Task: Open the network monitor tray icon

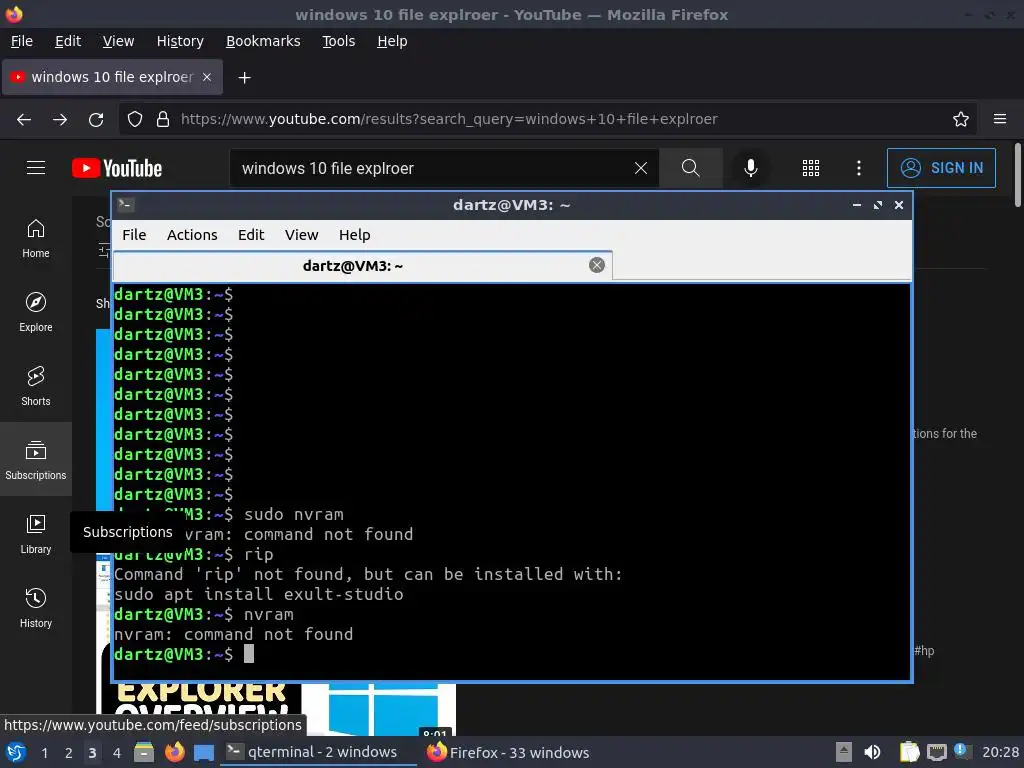Action: click(x=936, y=753)
